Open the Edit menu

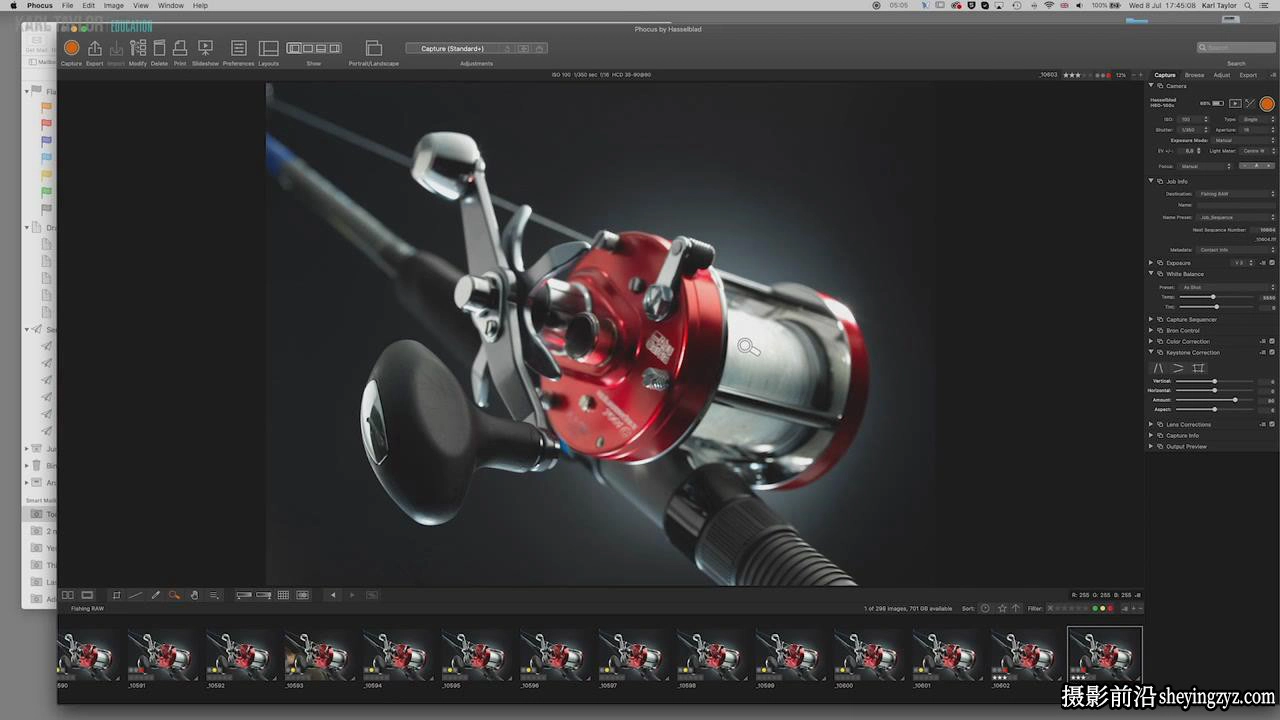point(89,6)
